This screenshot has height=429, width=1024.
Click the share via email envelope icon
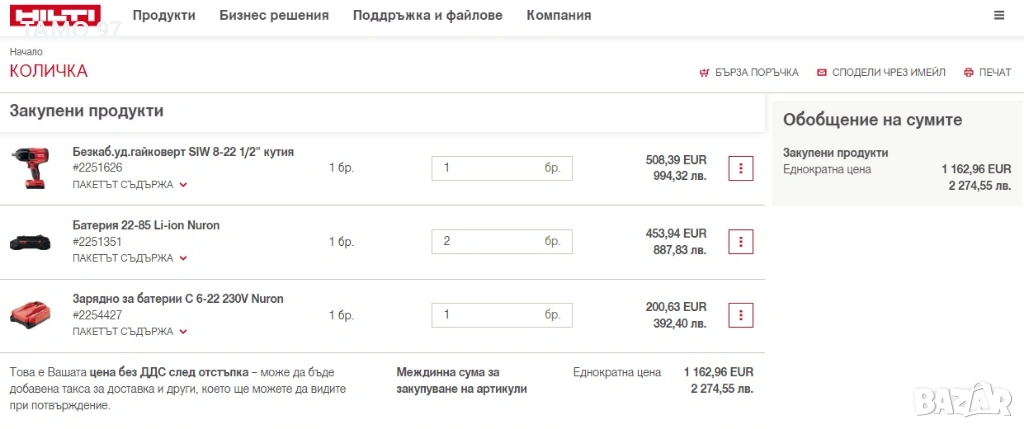pos(822,73)
